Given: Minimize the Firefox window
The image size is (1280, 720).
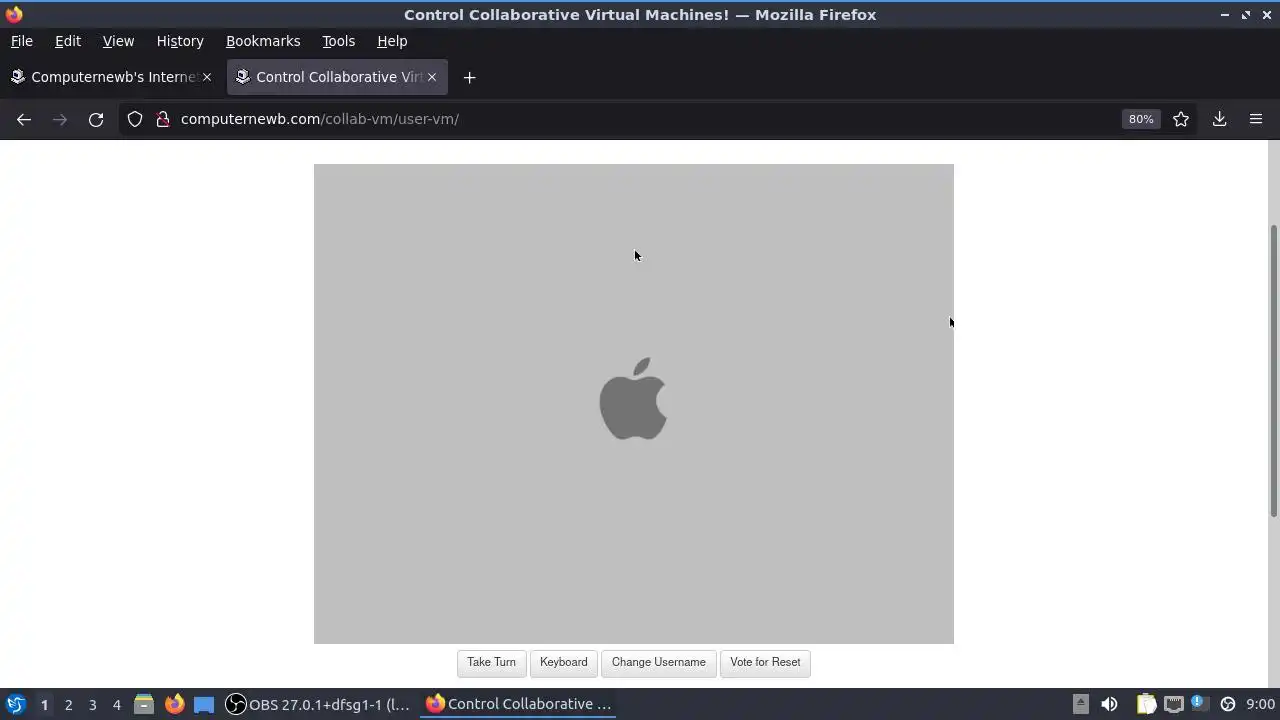Looking at the screenshot, I should 1225,15.
